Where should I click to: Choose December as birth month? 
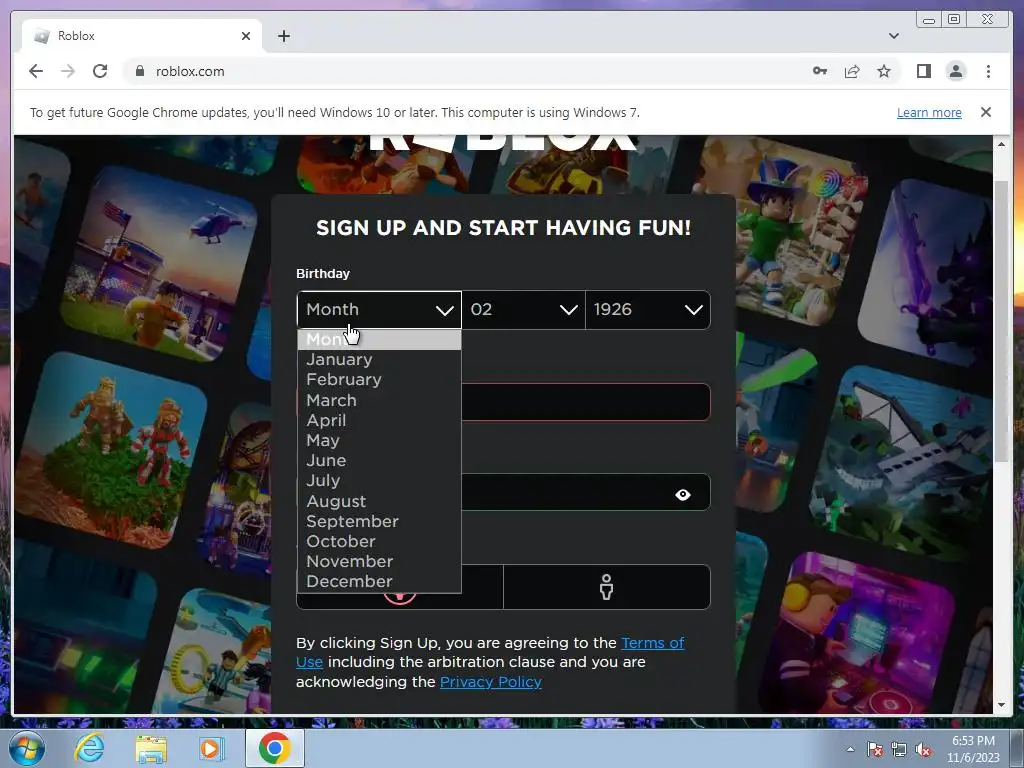379,582
